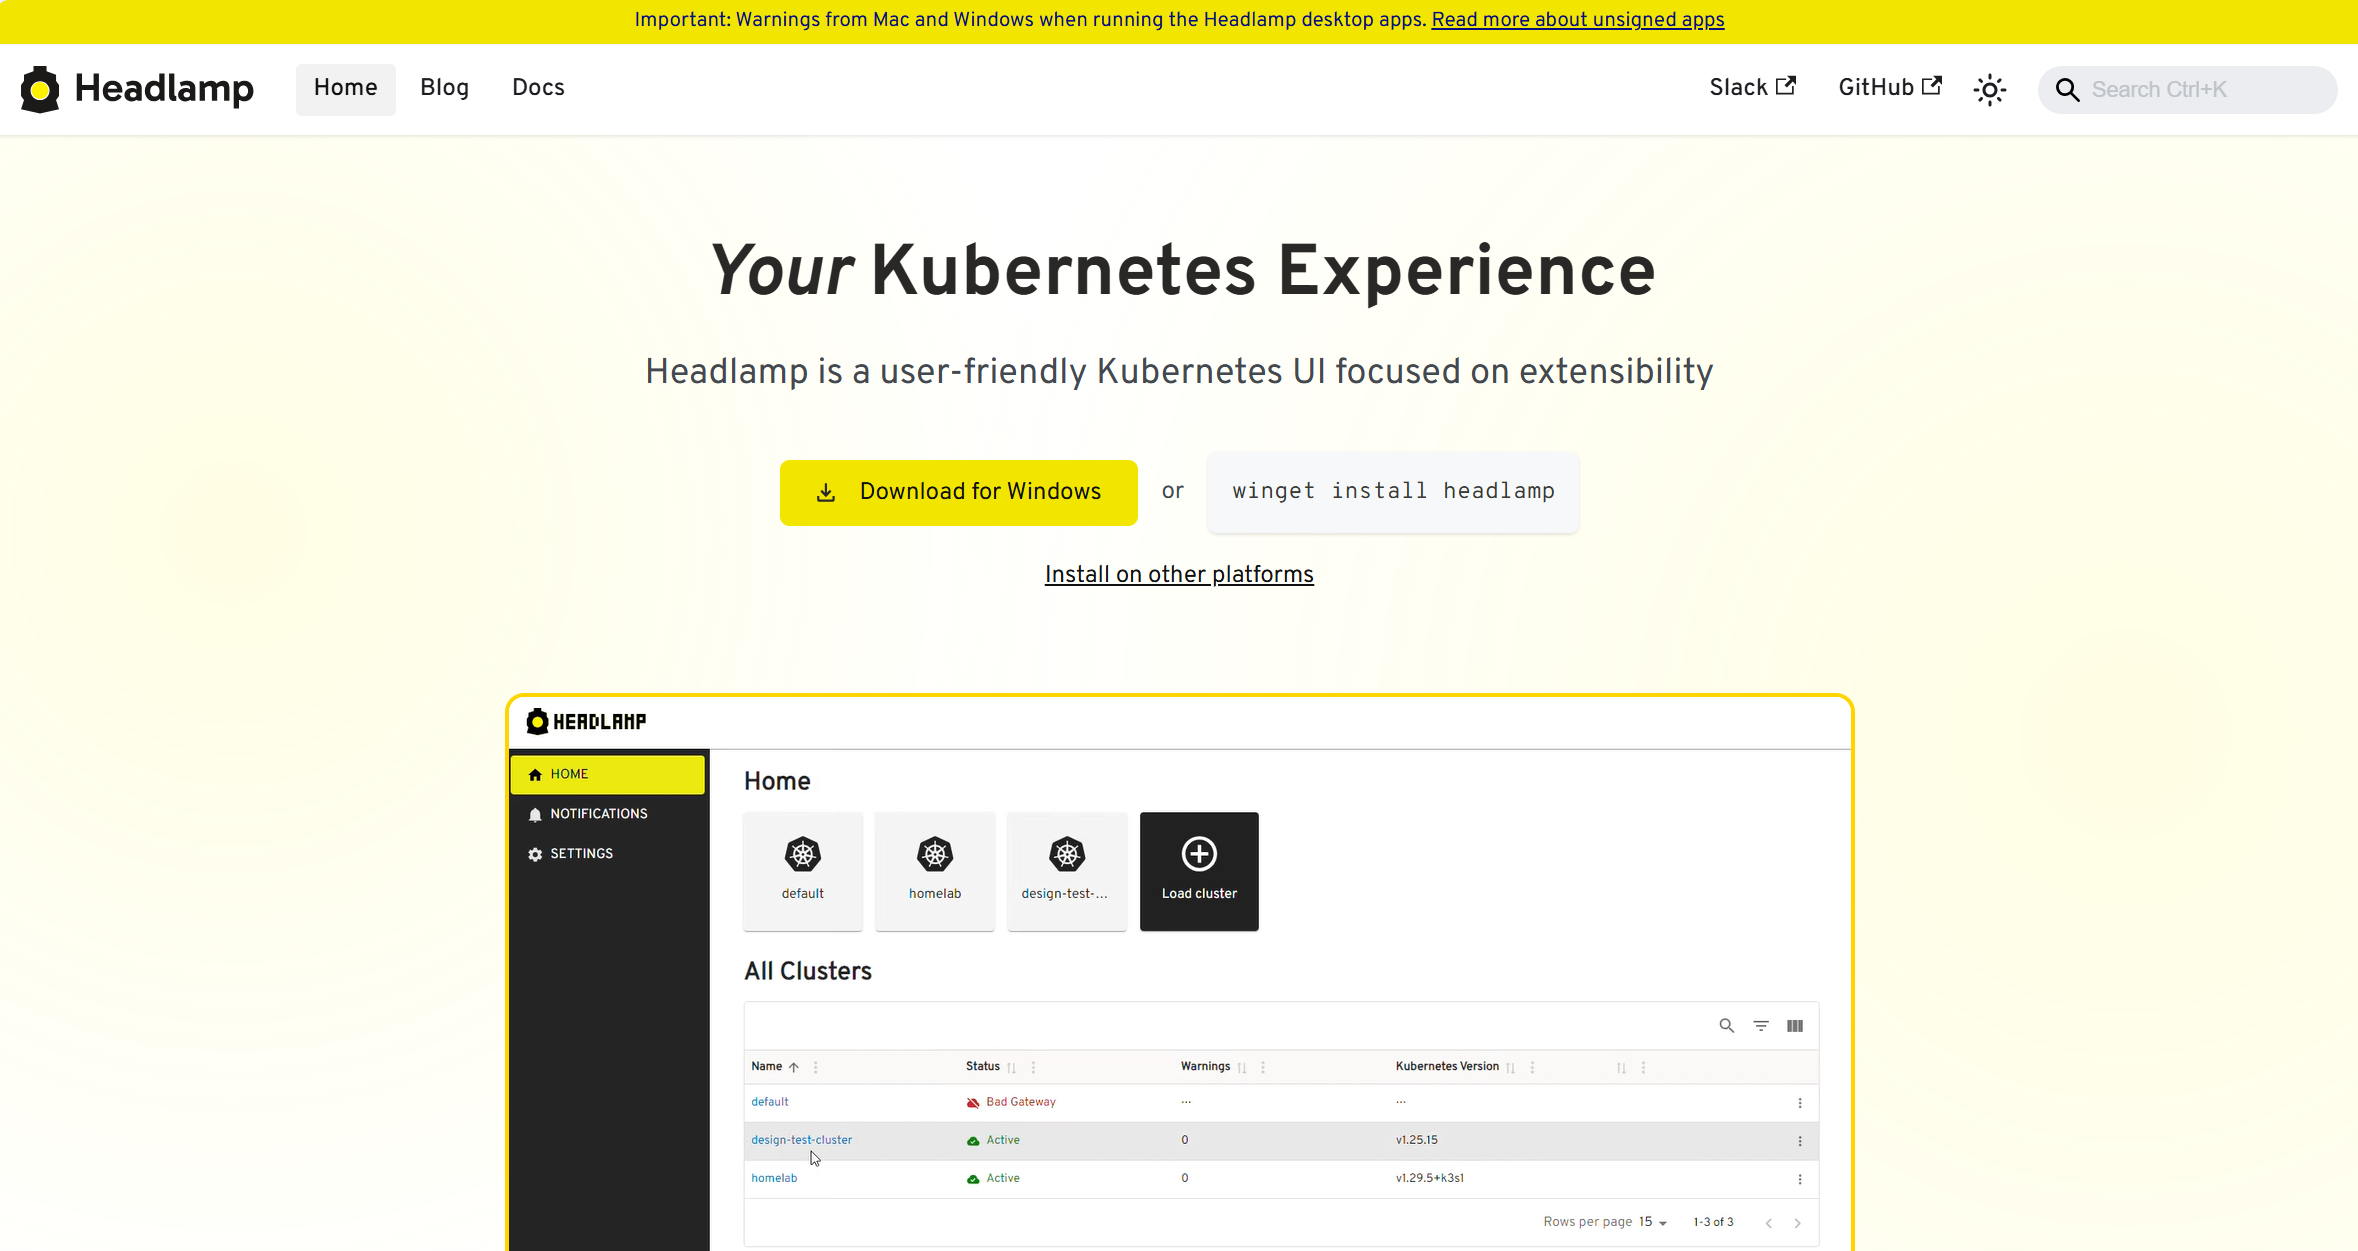Click the search icon above the clusters table
2358x1251 pixels.
pos(1726,1026)
